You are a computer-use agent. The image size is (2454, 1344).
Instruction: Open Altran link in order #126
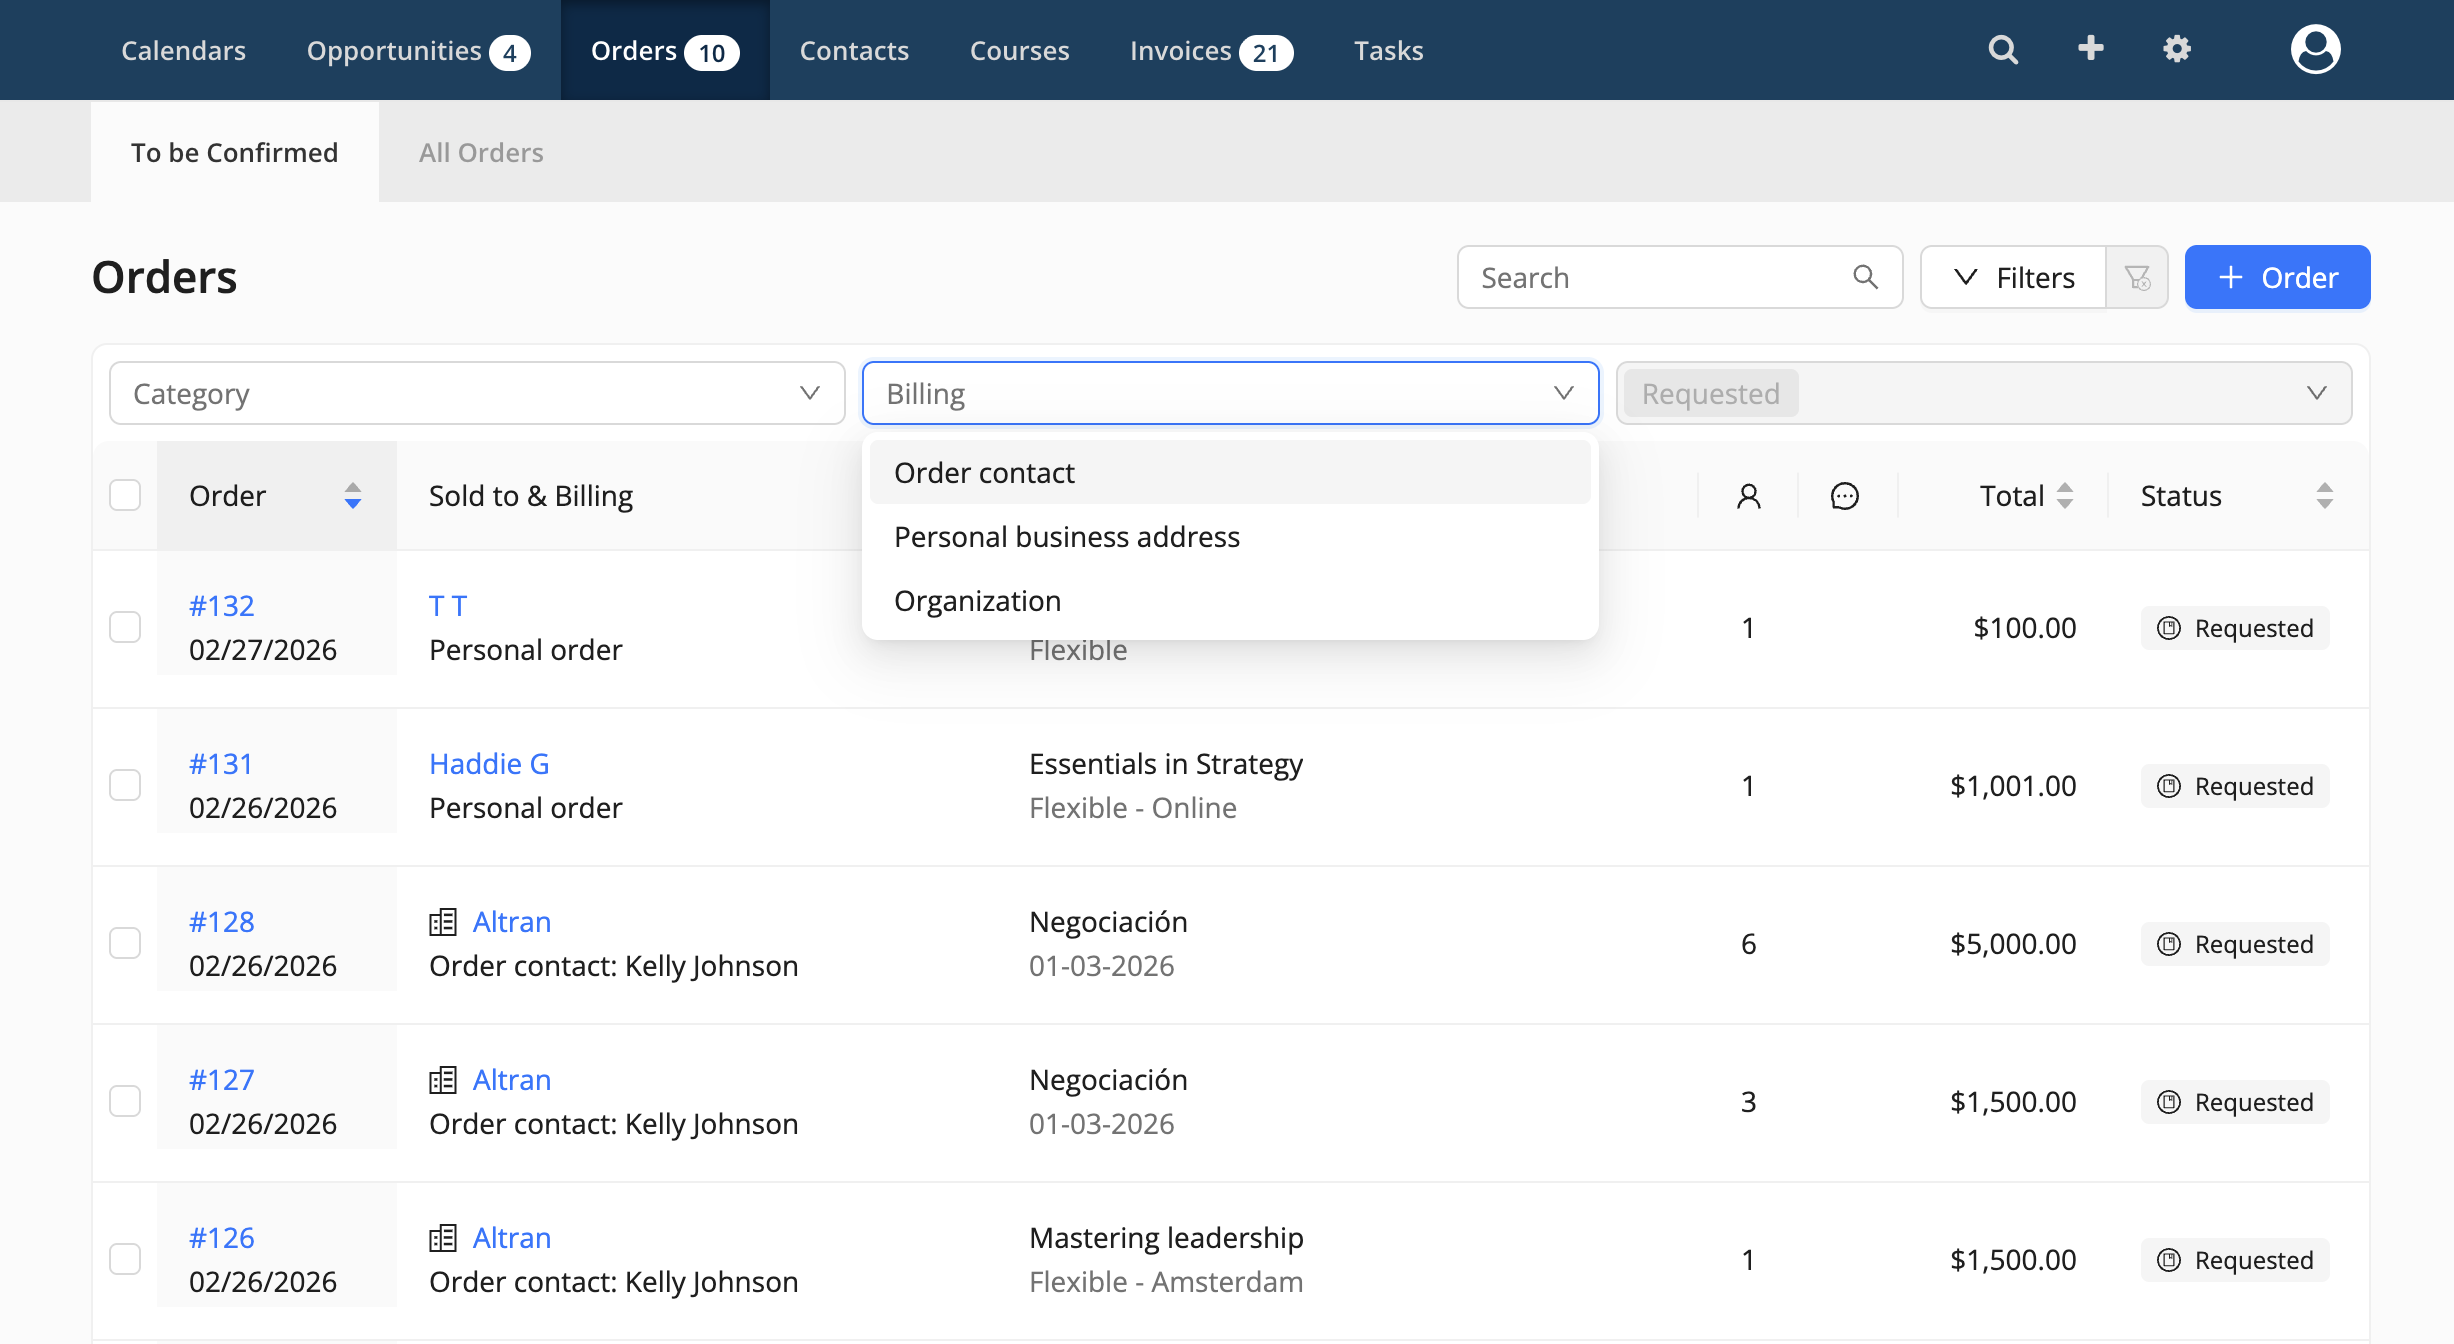tap(512, 1238)
